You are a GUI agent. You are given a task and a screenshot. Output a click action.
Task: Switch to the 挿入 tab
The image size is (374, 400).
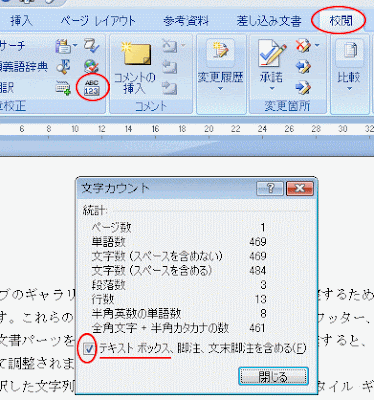[x=21, y=21]
